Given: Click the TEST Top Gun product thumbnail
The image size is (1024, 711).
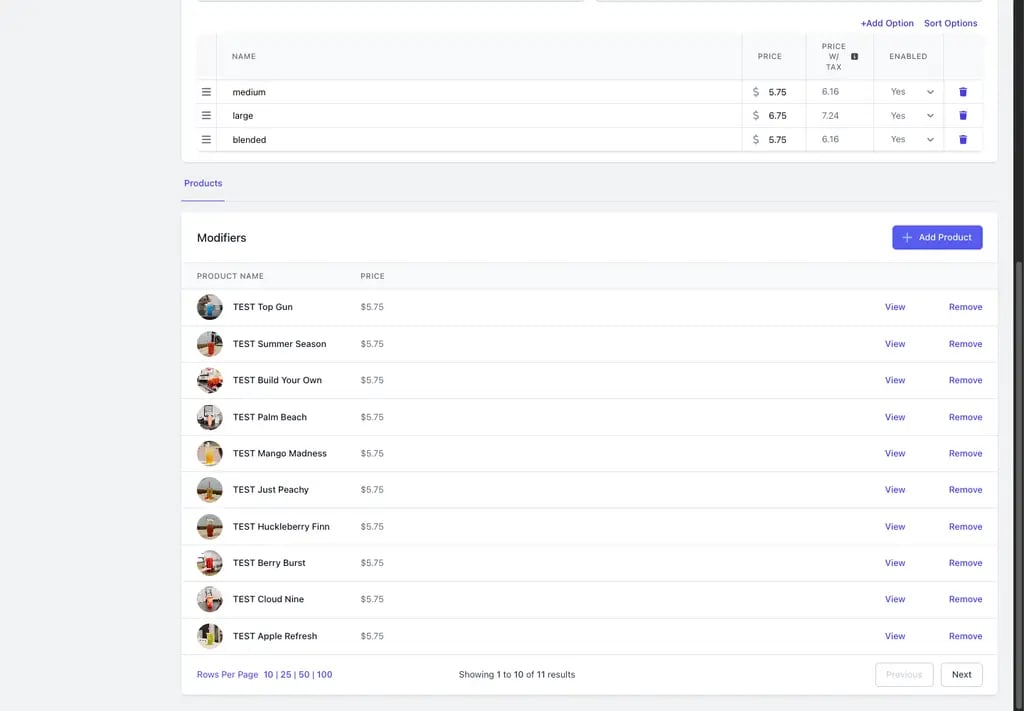Looking at the screenshot, I should click(210, 307).
